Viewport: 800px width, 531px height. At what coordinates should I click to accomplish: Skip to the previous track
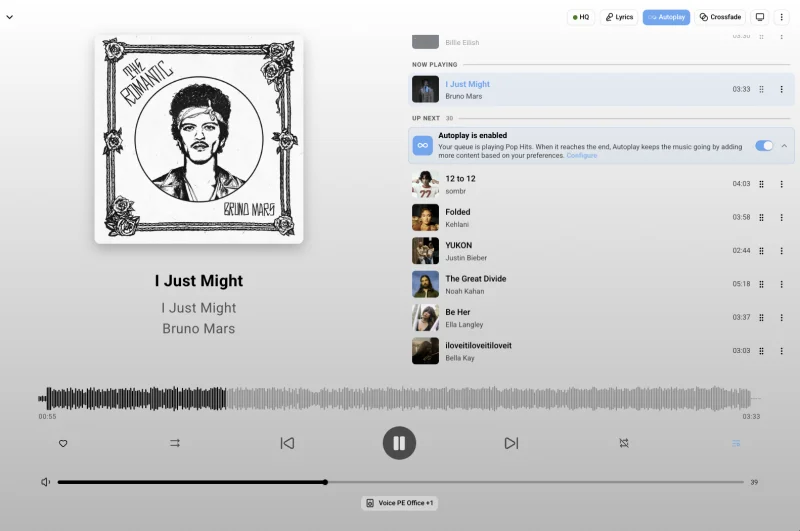(x=287, y=443)
